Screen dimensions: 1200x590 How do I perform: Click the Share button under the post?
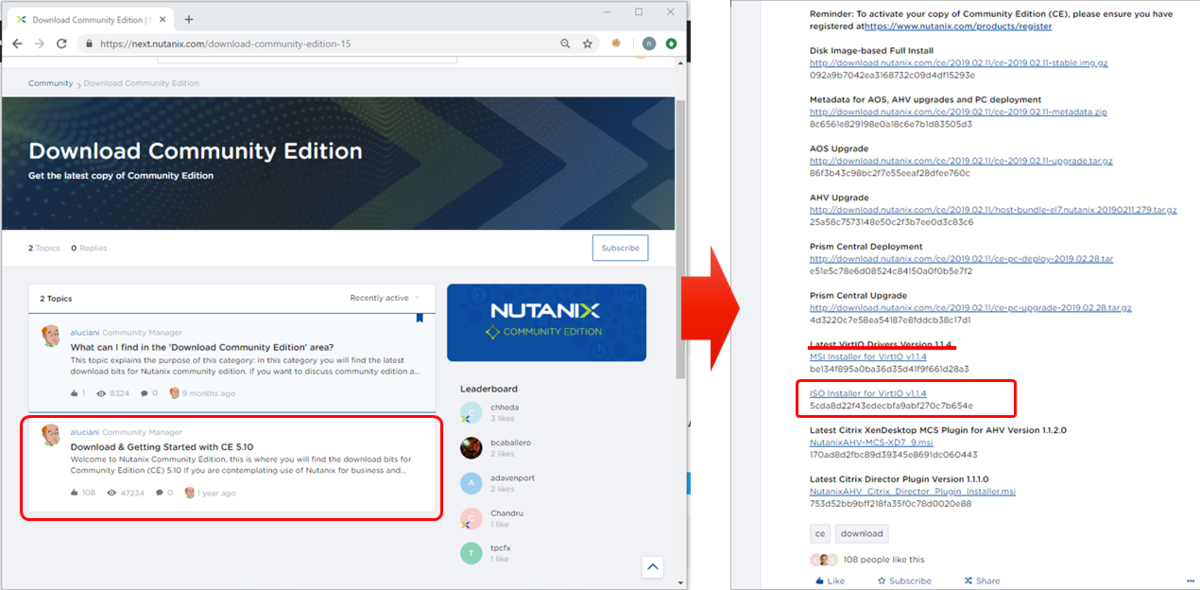click(x=982, y=581)
